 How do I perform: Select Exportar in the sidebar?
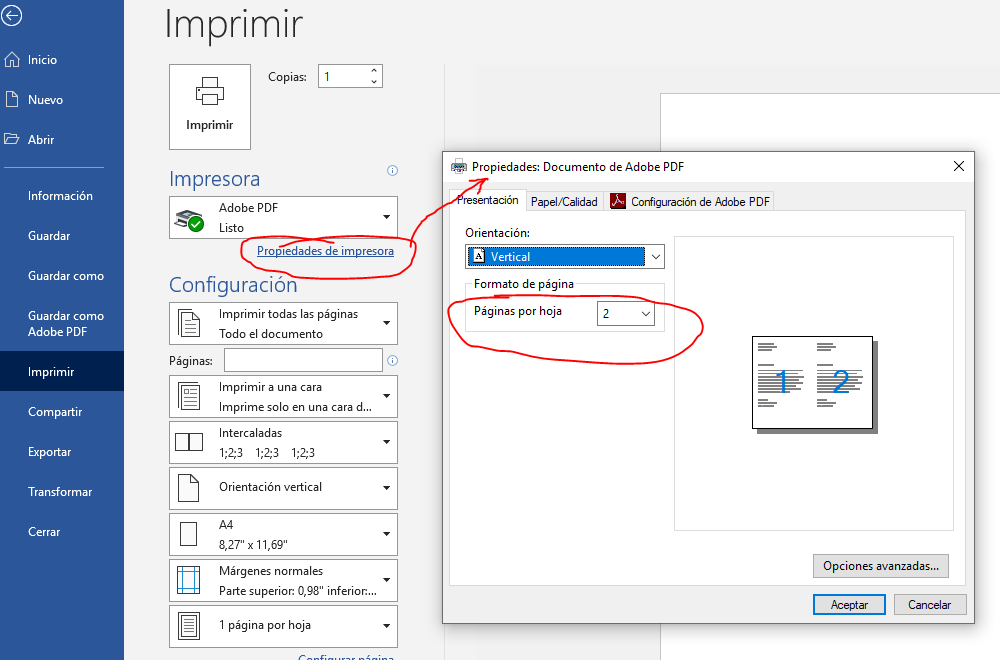62,451
